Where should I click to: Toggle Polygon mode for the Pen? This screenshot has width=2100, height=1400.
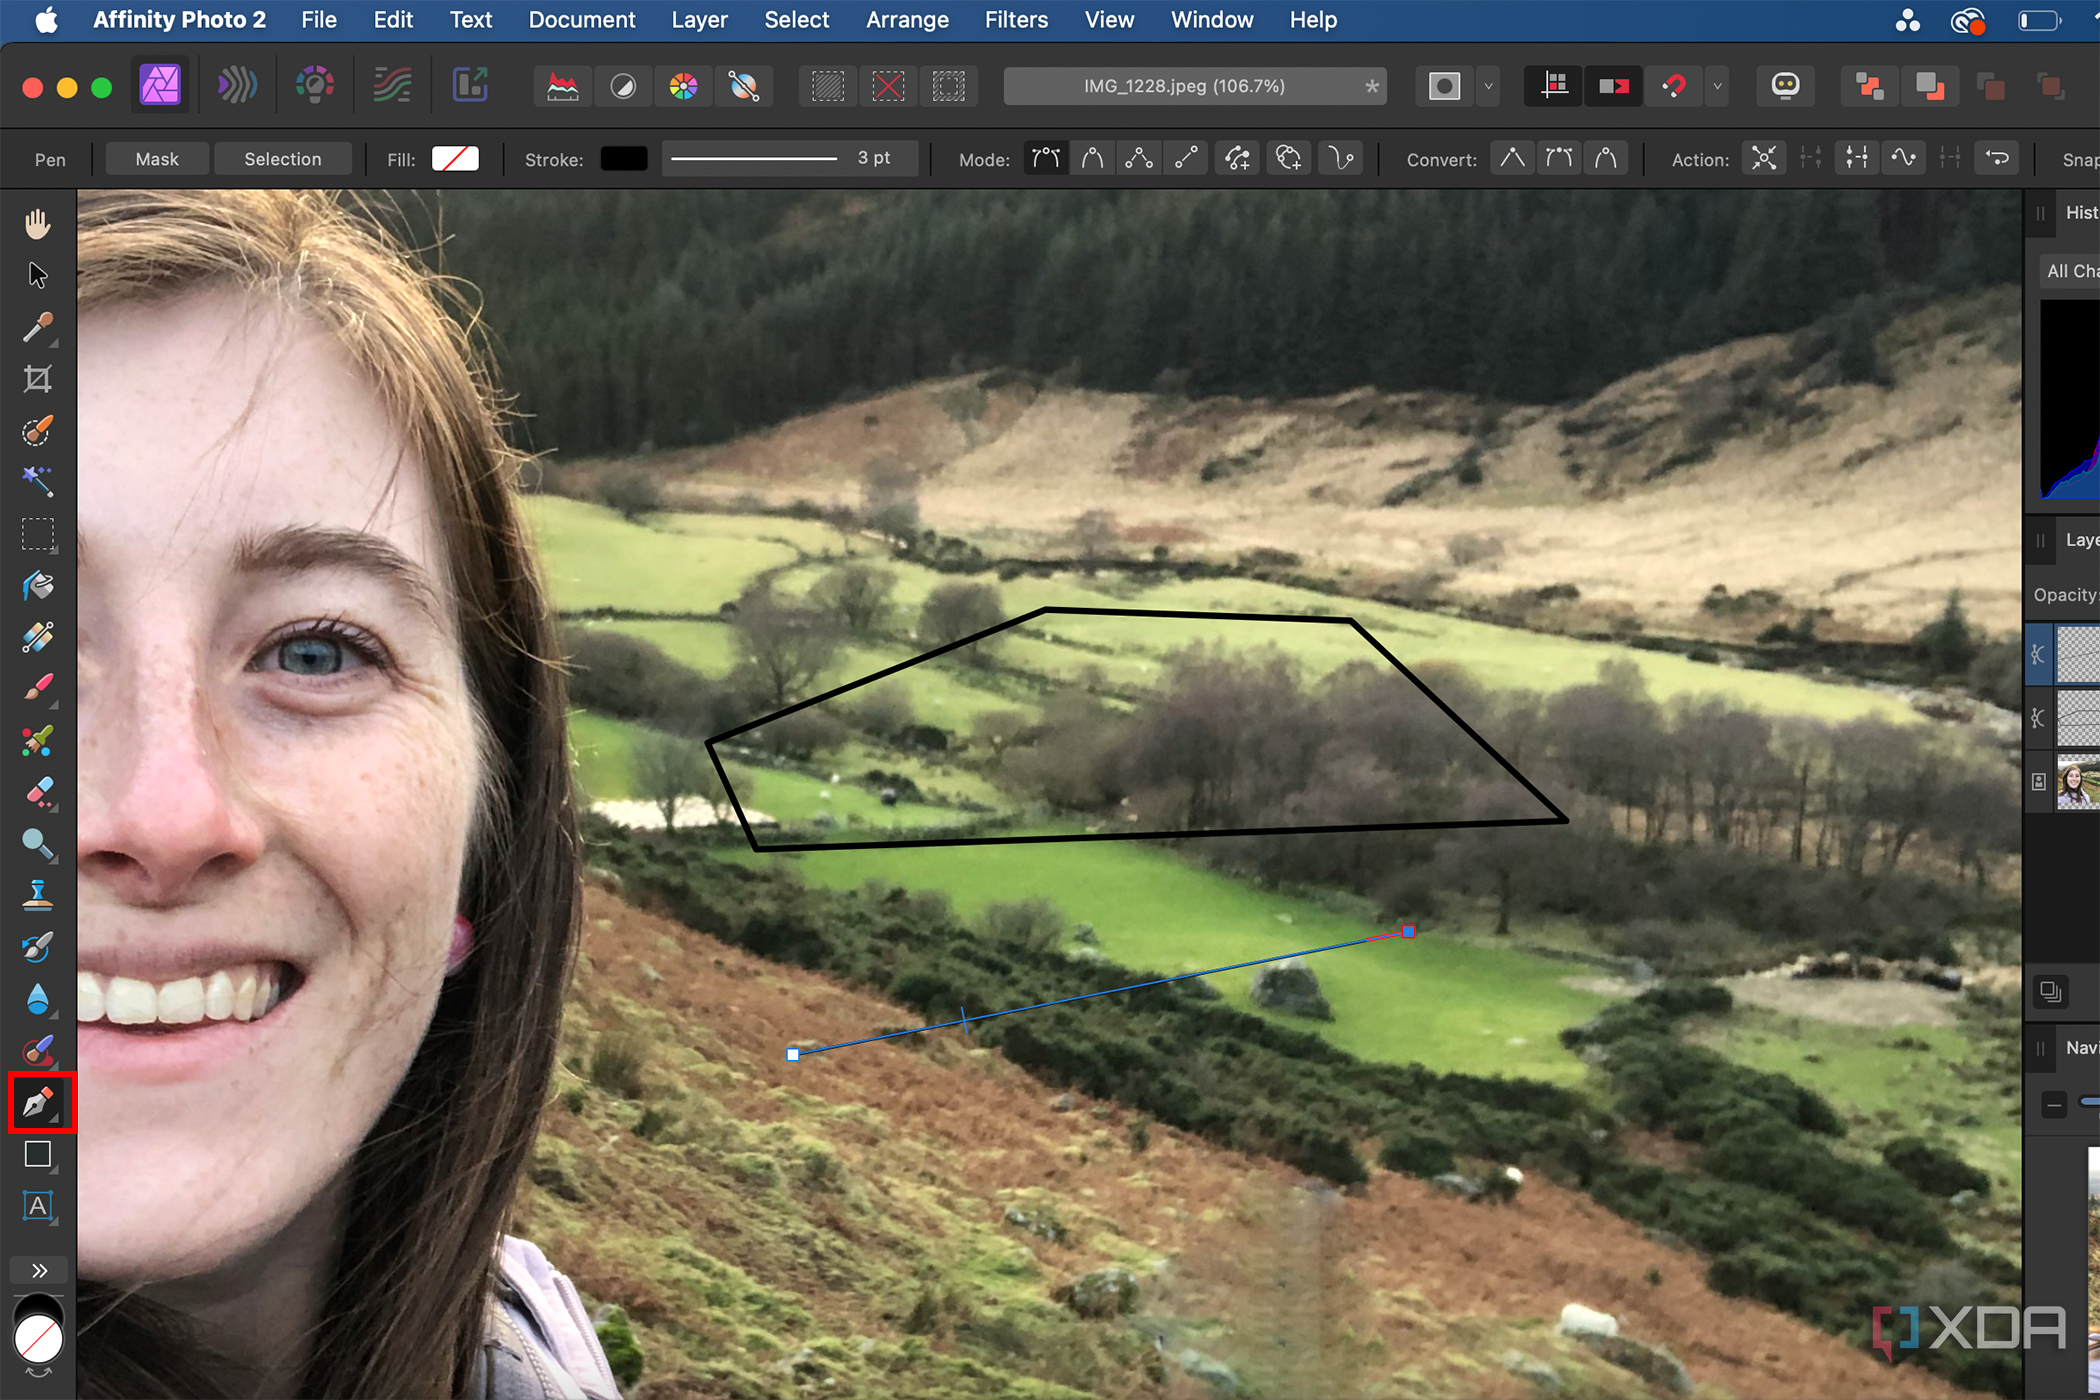(x=1139, y=159)
